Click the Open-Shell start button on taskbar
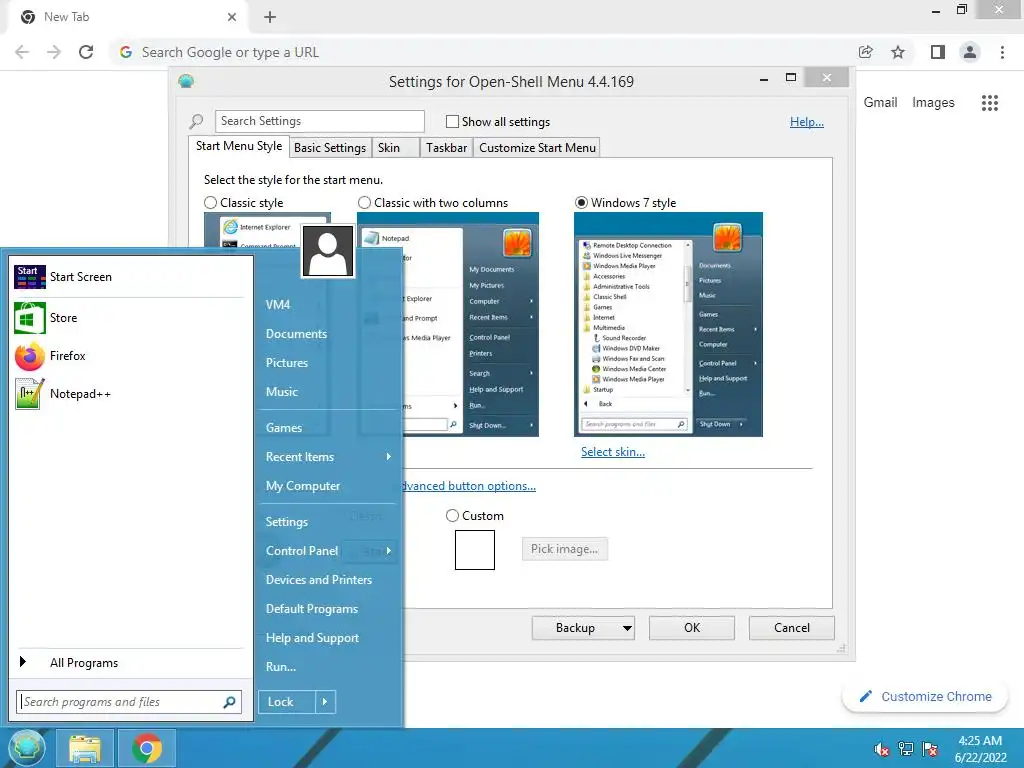The width and height of the screenshot is (1024, 768). [25, 748]
